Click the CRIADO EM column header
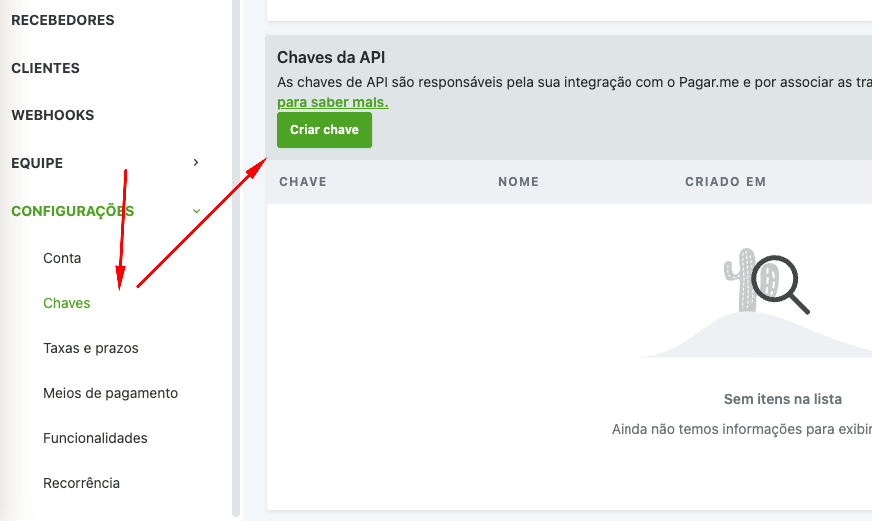872x521 pixels. [725, 182]
